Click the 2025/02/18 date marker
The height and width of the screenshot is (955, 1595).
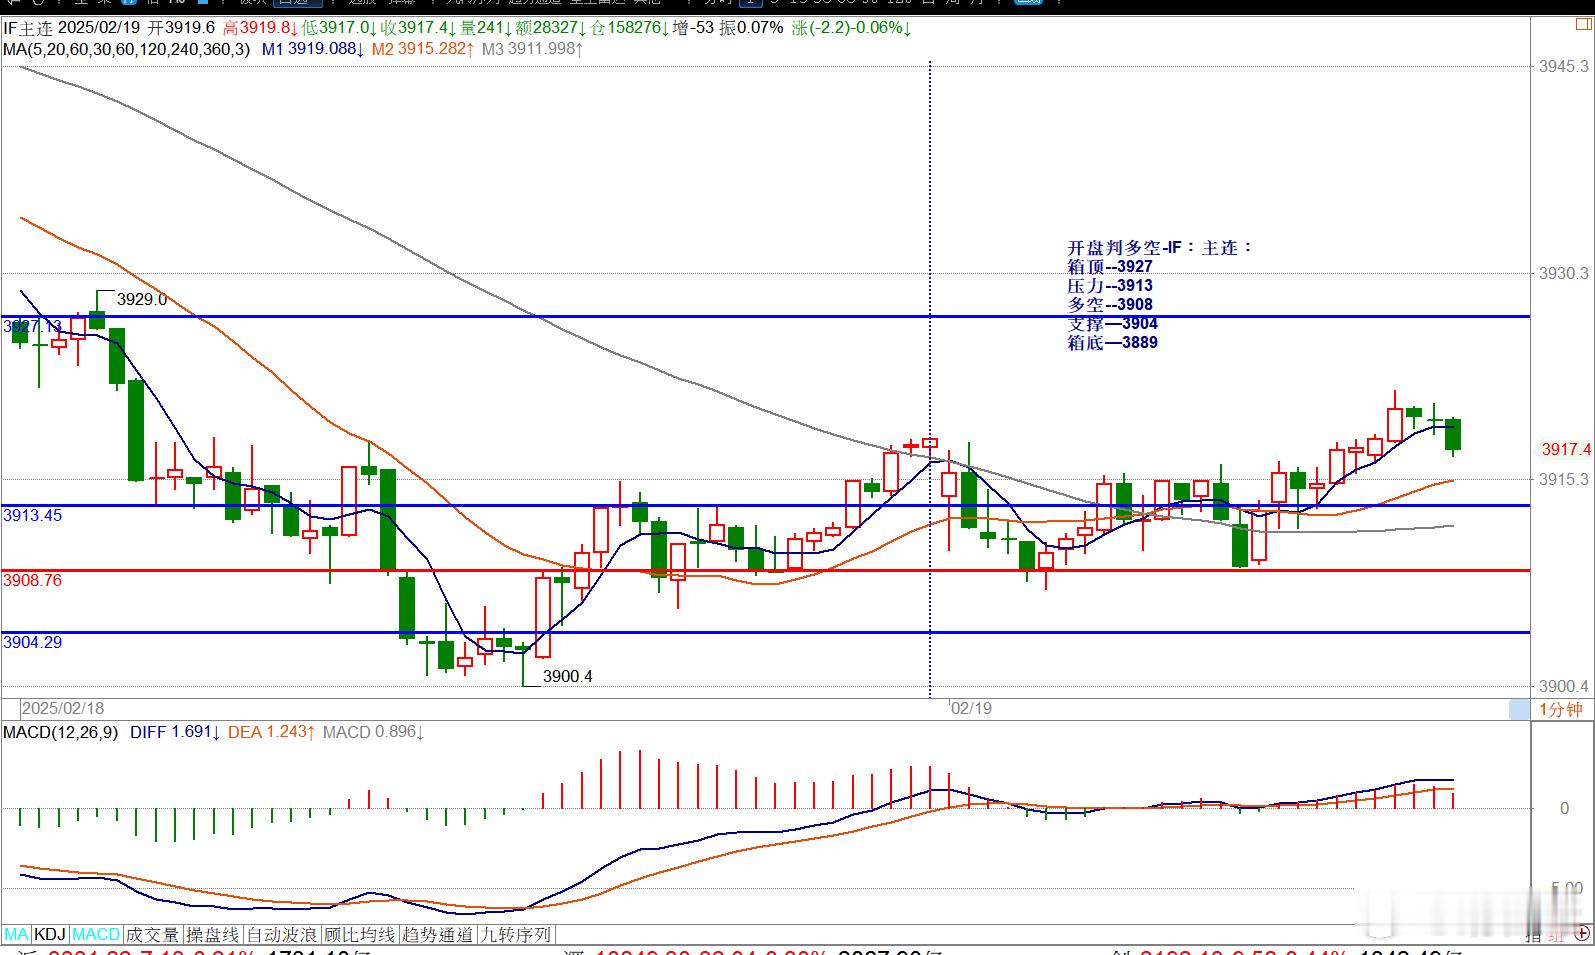point(63,708)
